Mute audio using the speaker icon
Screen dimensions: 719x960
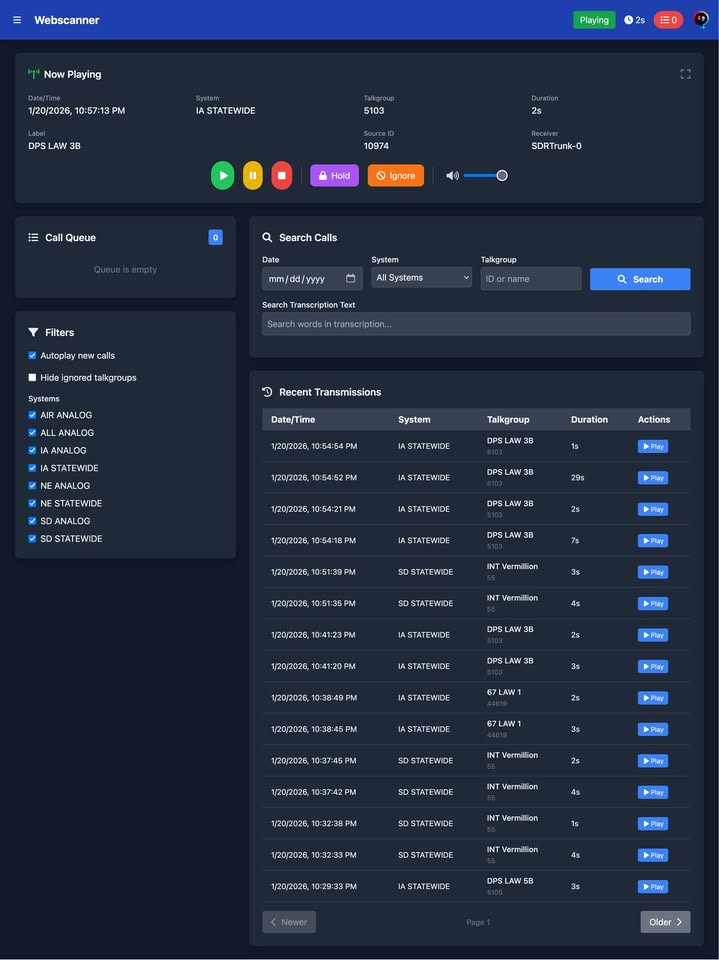coord(452,176)
